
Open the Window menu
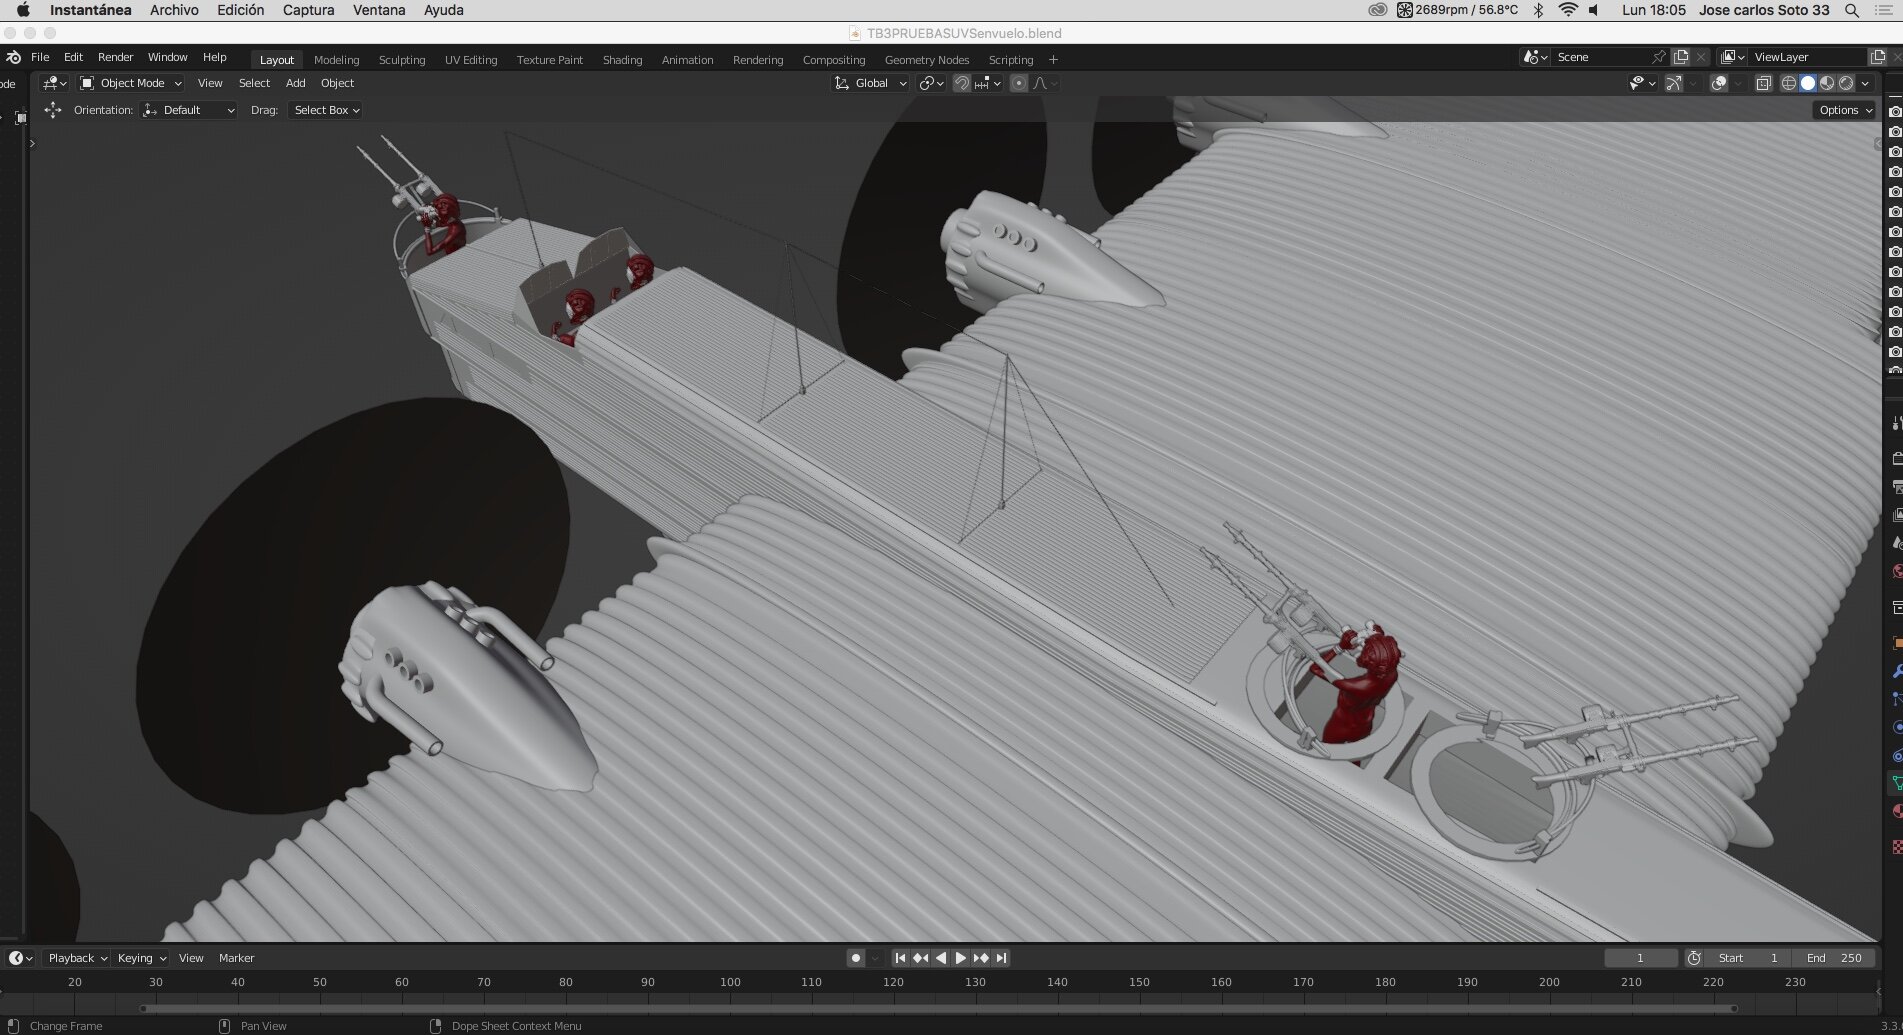click(167, 57)
